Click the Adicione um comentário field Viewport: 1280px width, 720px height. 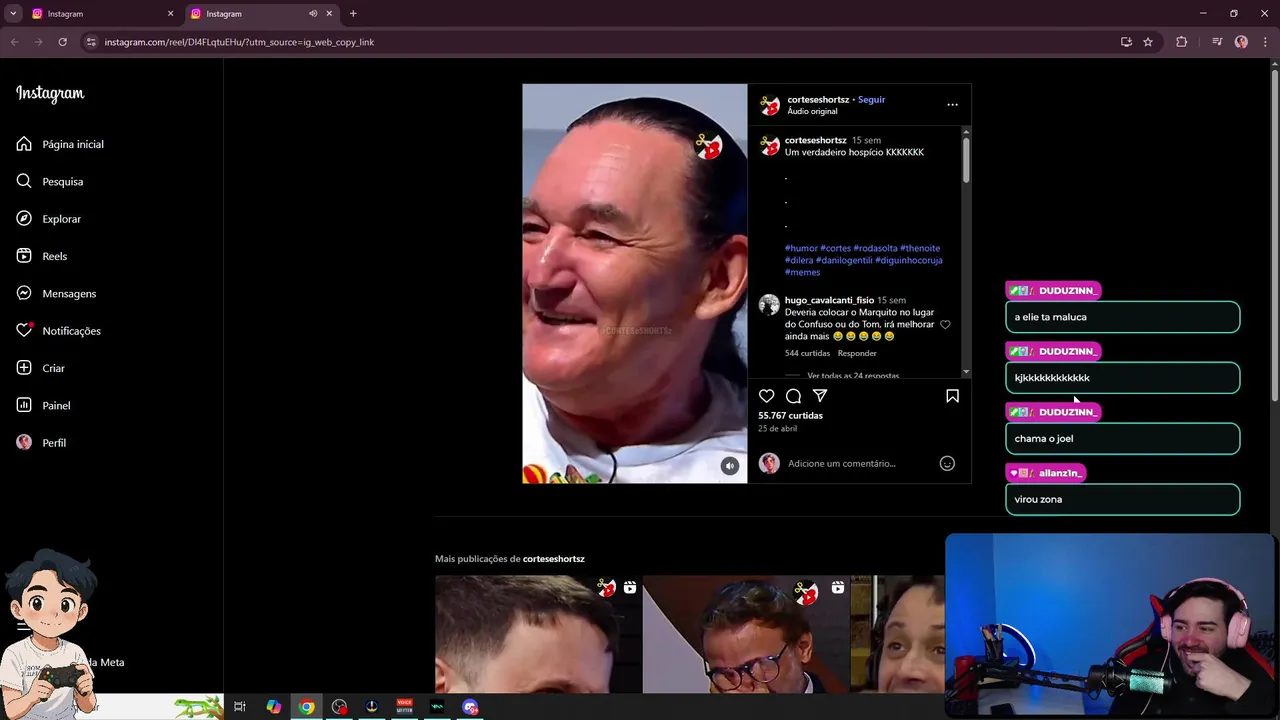pos(842,463)
